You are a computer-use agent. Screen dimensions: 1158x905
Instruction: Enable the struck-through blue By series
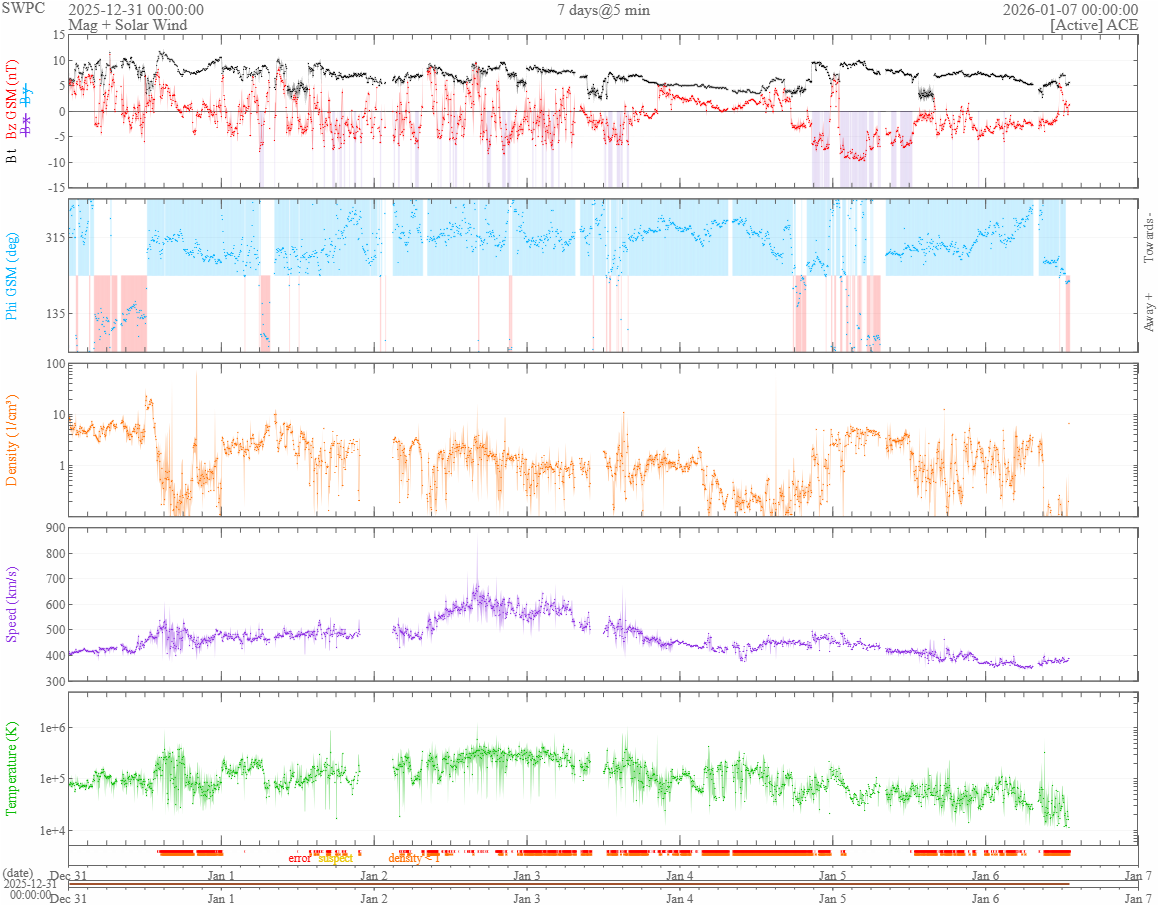point(27,95)
